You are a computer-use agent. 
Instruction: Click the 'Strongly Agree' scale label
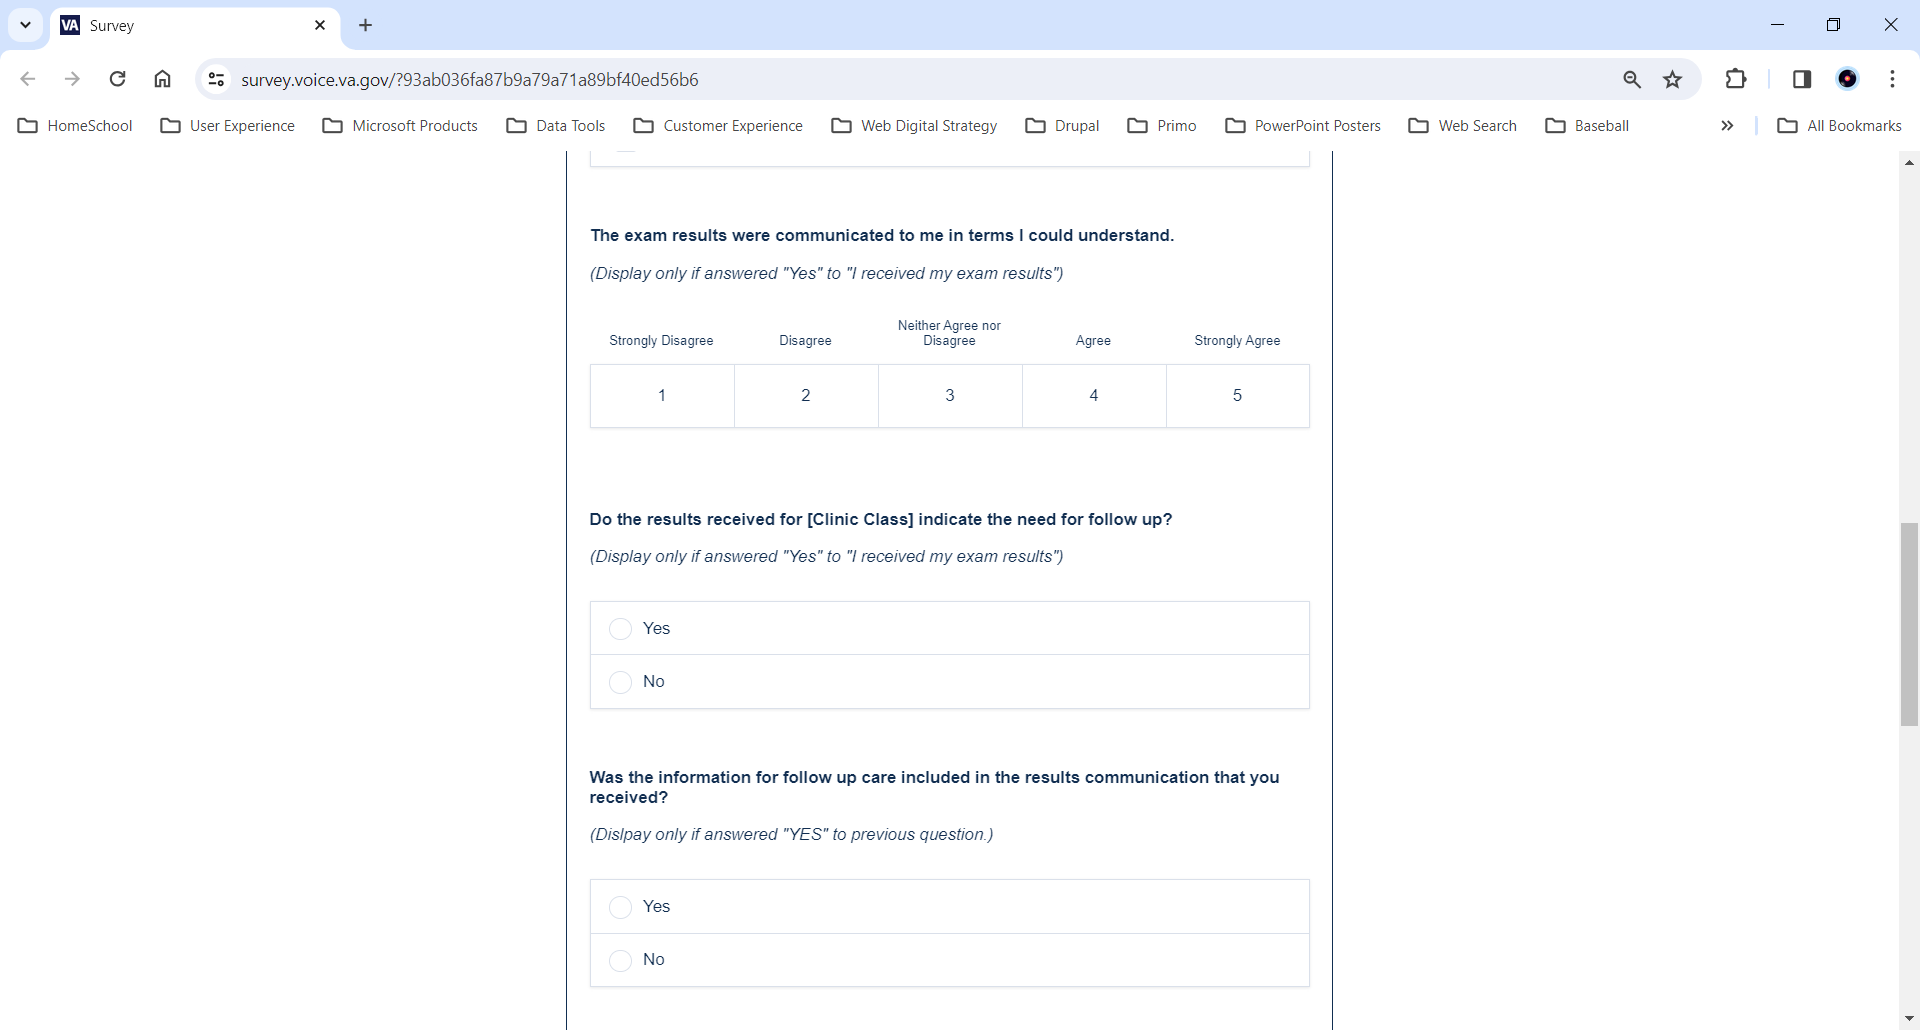1237,341
